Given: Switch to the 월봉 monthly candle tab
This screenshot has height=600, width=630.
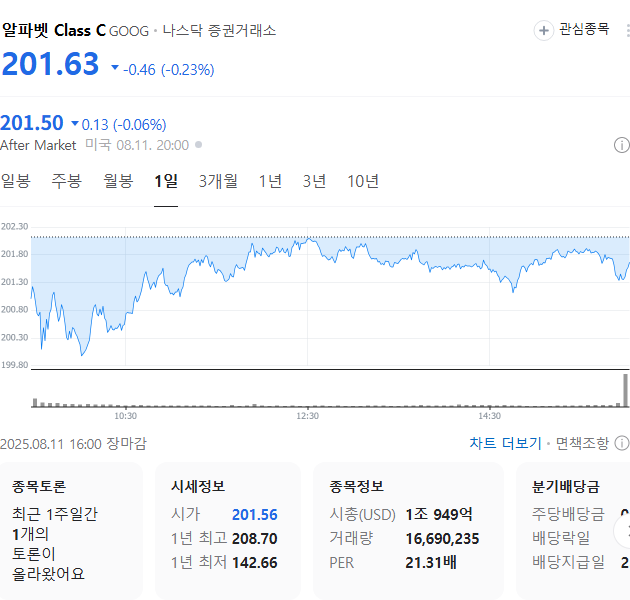Looking at the screenshot, I should coord(118,181).
